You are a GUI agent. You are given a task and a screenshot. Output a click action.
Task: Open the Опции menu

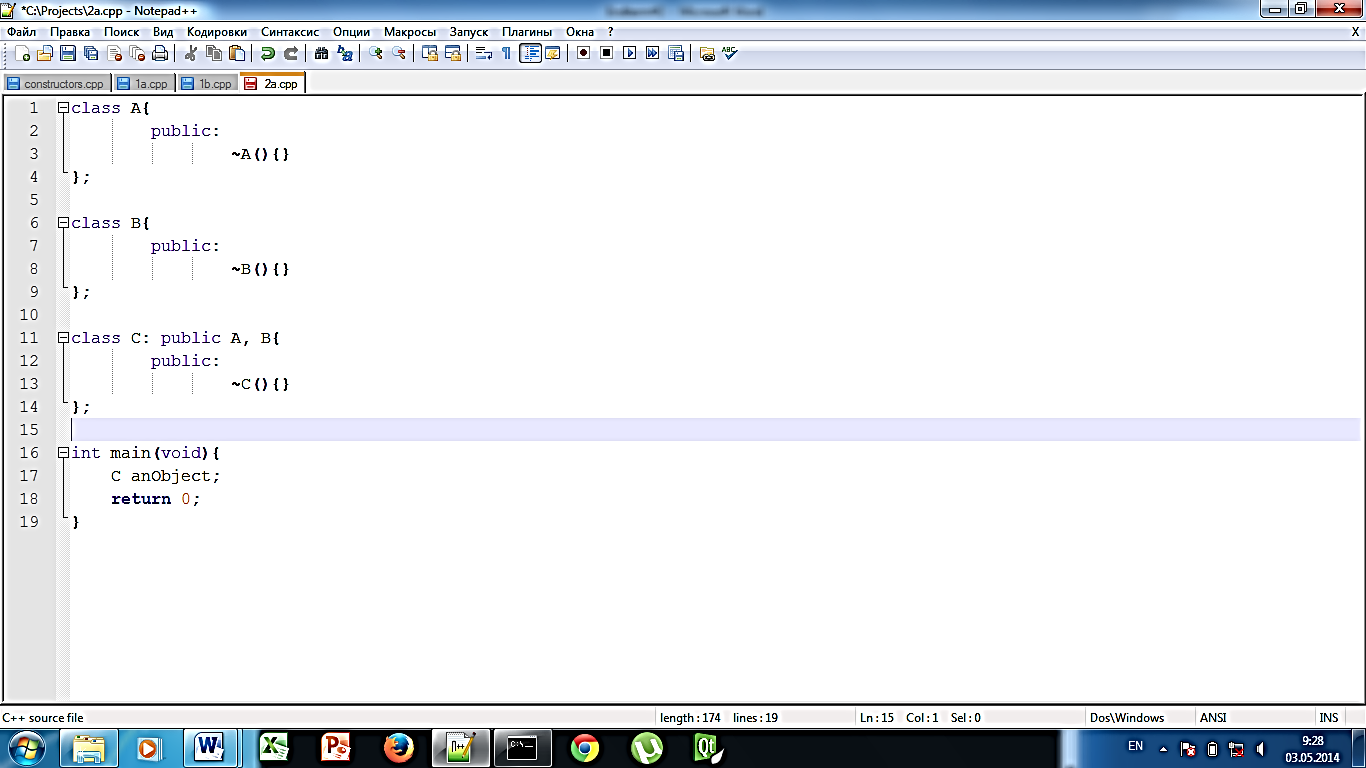pos(351,32)
